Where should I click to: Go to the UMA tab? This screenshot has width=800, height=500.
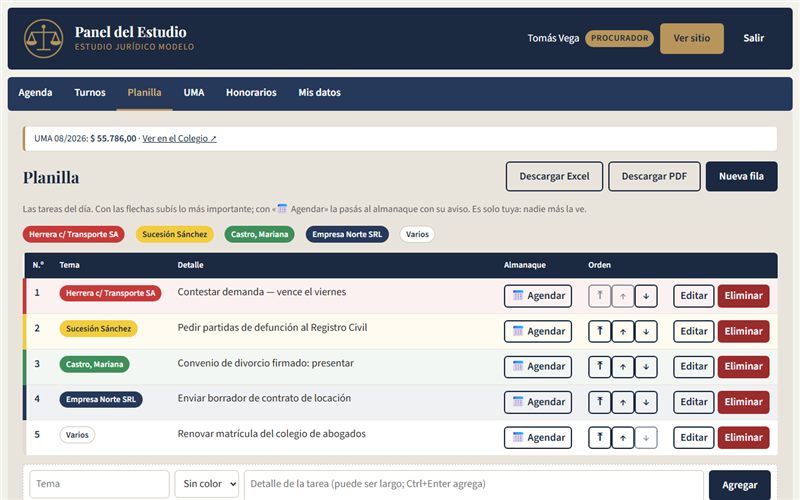pyautogui.click(x=194, y=93)
